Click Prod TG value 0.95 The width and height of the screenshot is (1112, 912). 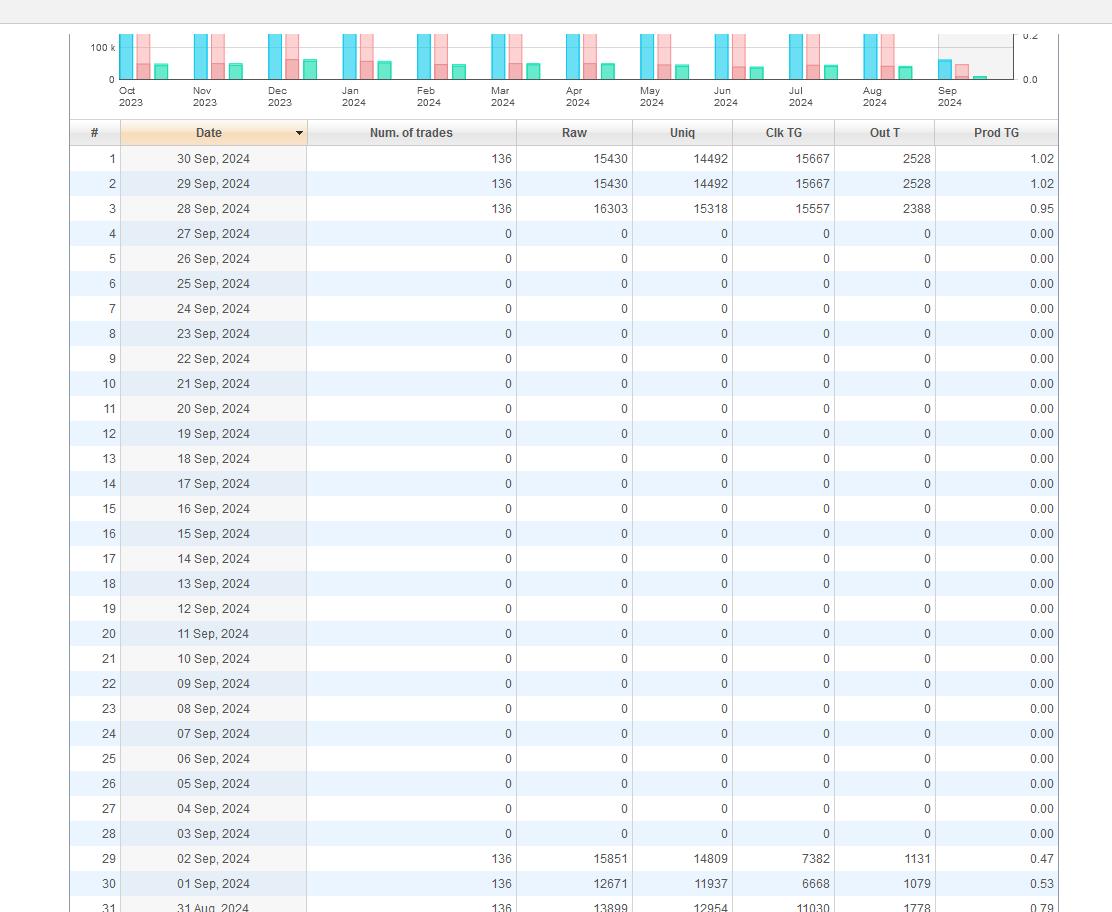point(1042,208)
